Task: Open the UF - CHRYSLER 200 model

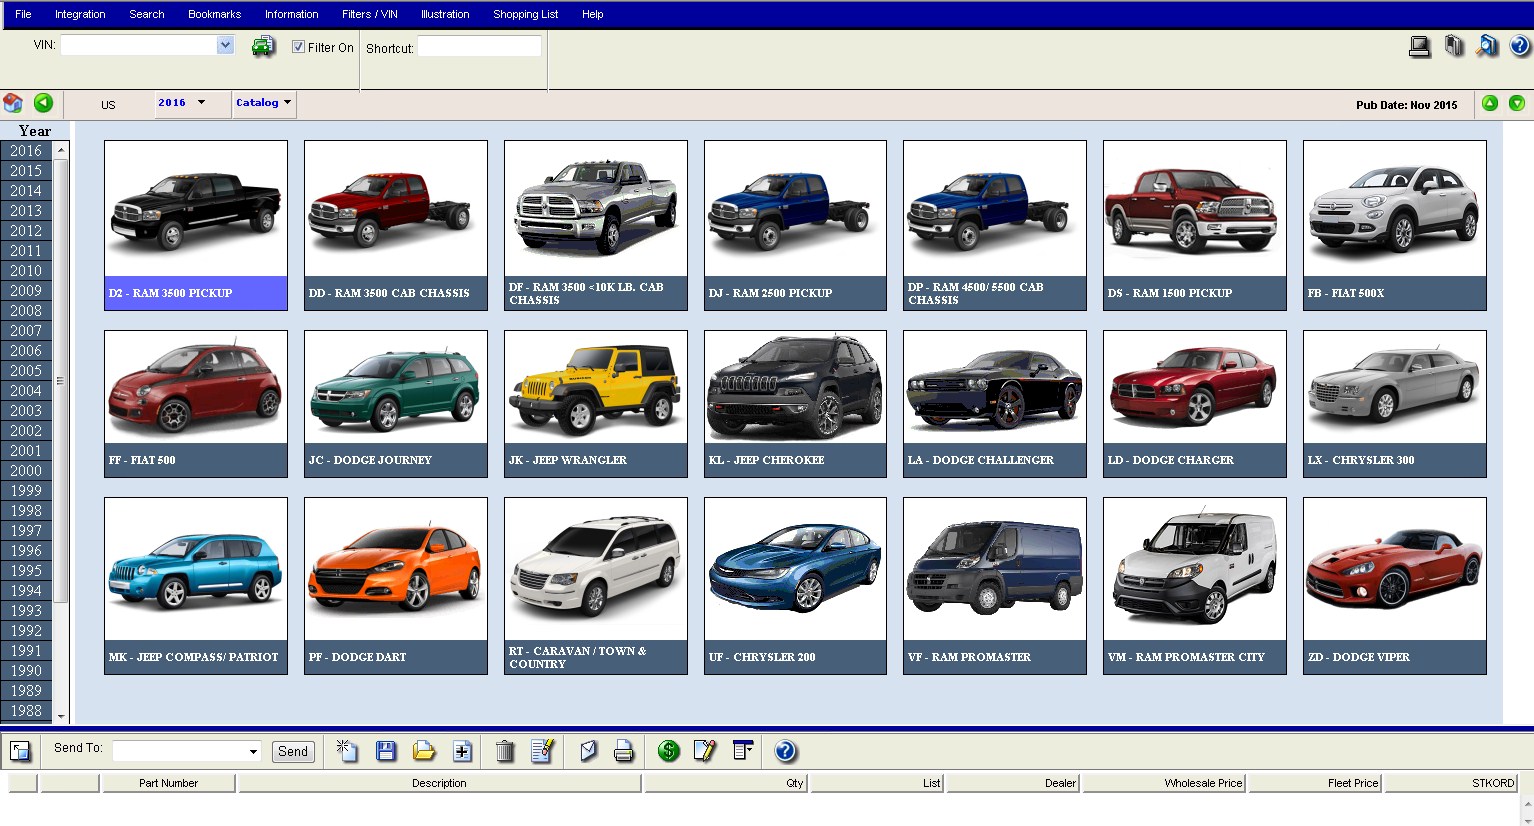Action: coord(795,586)
